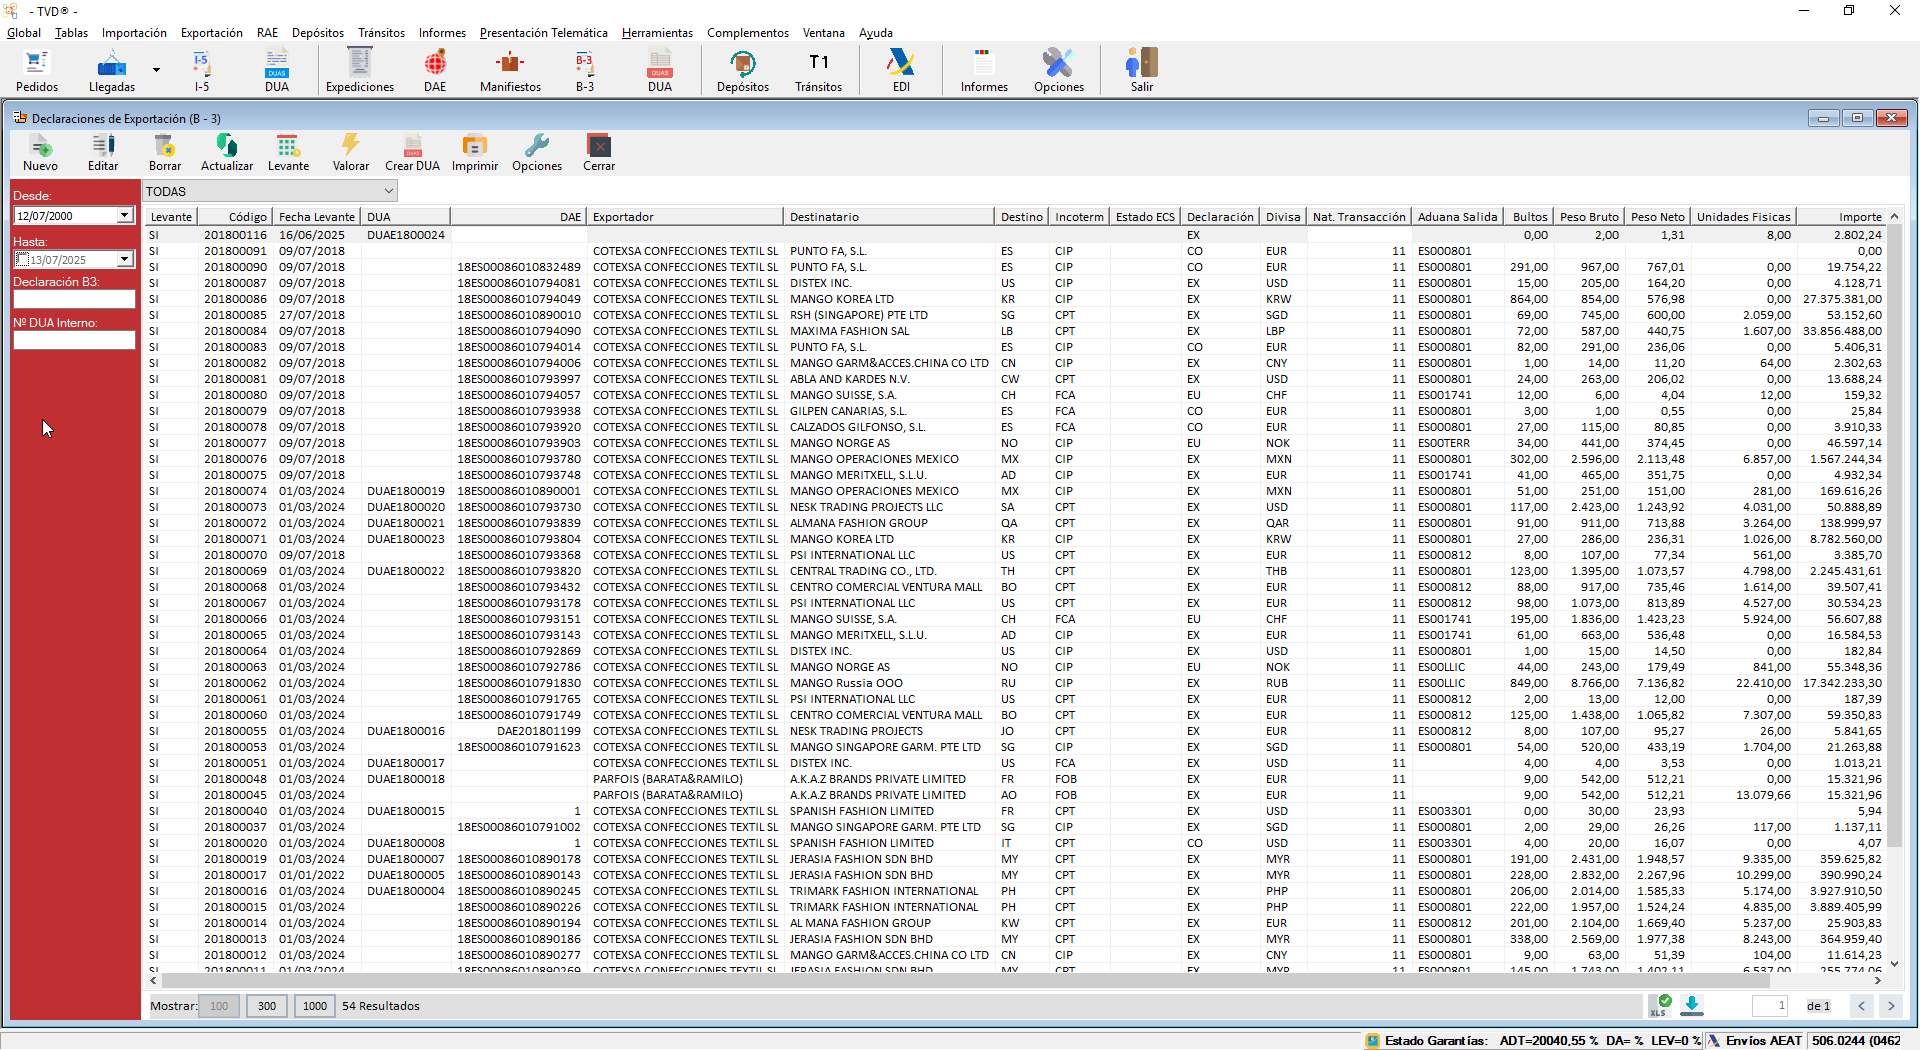Open Manifiestos from the main toolbar
The width and height of the screenshot is (1920, 1050).
pyautogui.click(x=510, y=71)
